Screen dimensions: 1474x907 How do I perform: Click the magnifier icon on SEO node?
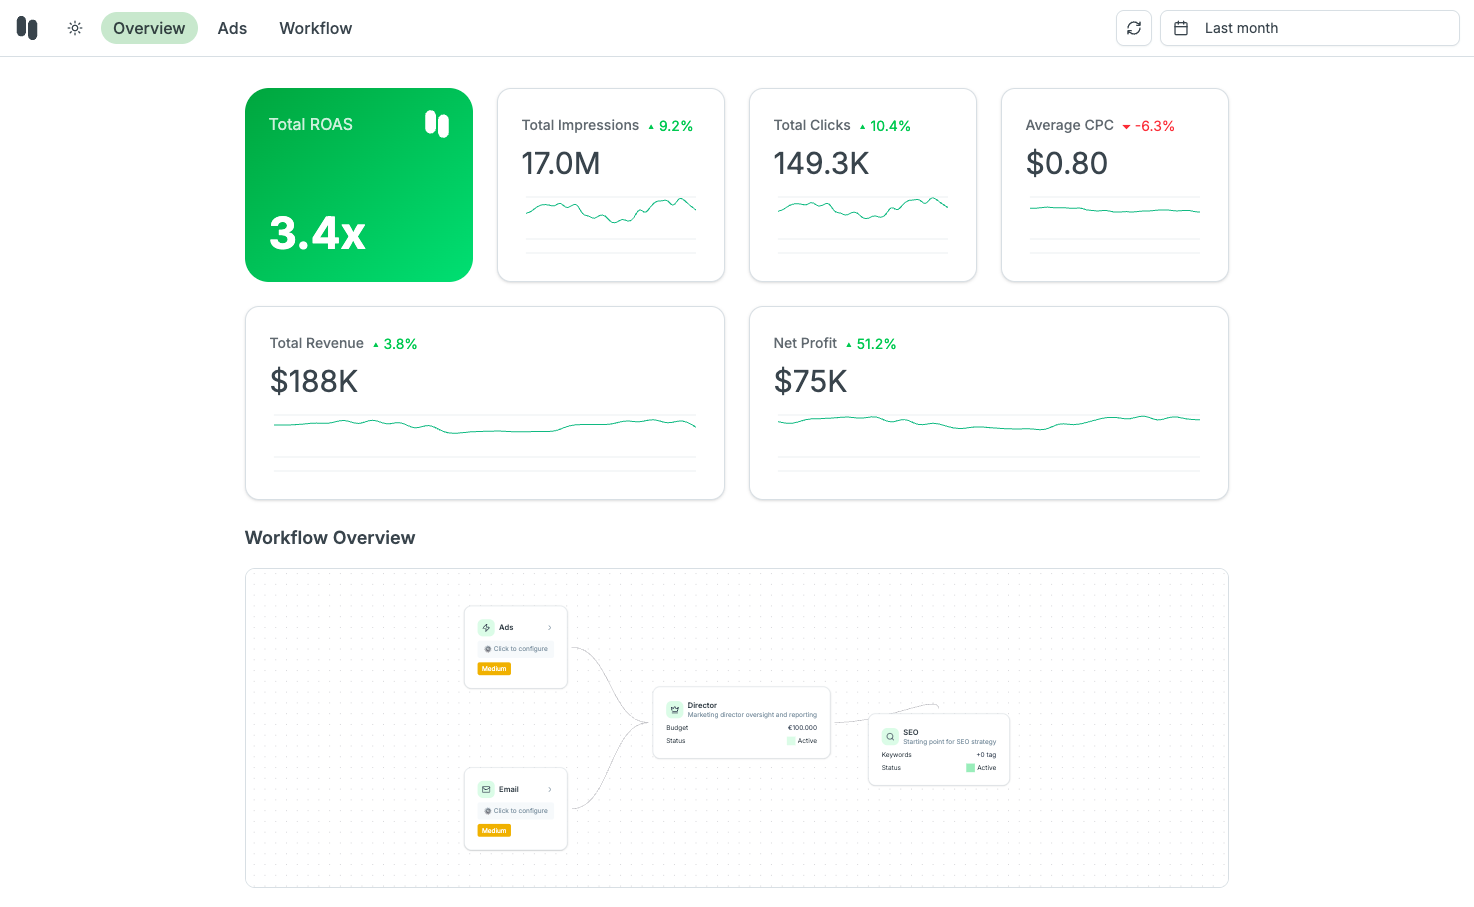pos(890,737)
